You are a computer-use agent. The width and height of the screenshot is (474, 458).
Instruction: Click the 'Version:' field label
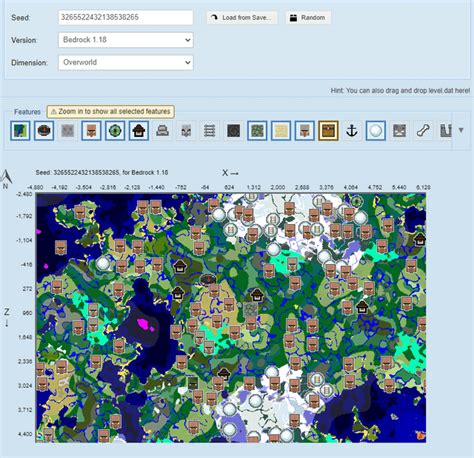(x=24, y=40)
